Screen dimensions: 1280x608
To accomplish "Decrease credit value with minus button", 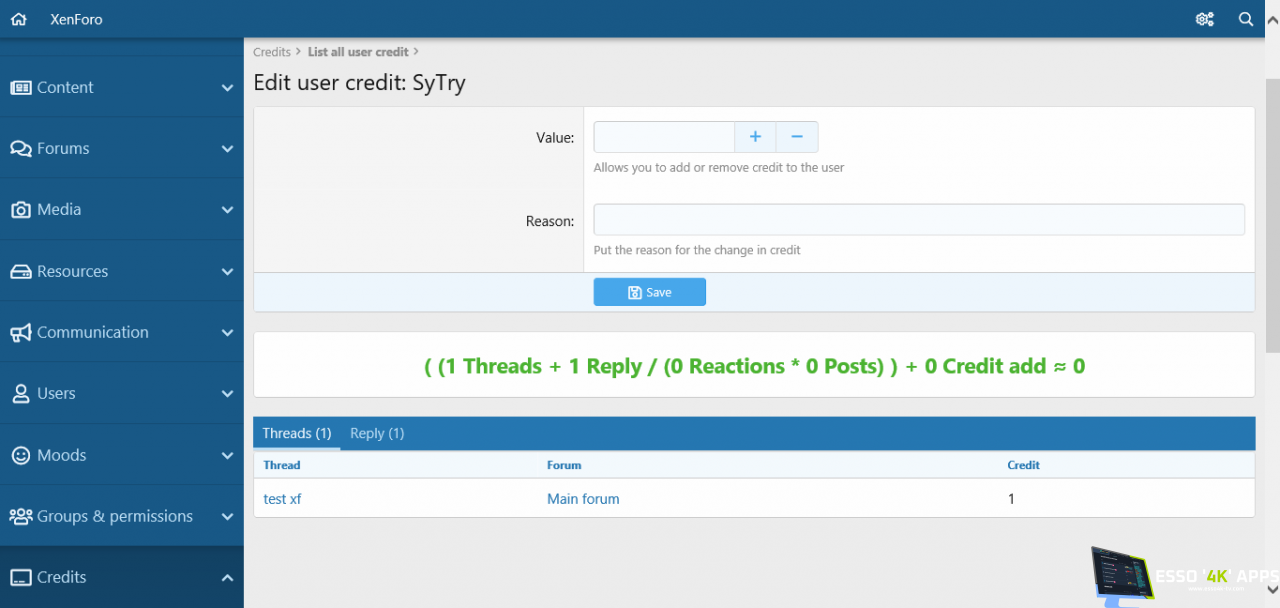I will (x=797, y=137).
